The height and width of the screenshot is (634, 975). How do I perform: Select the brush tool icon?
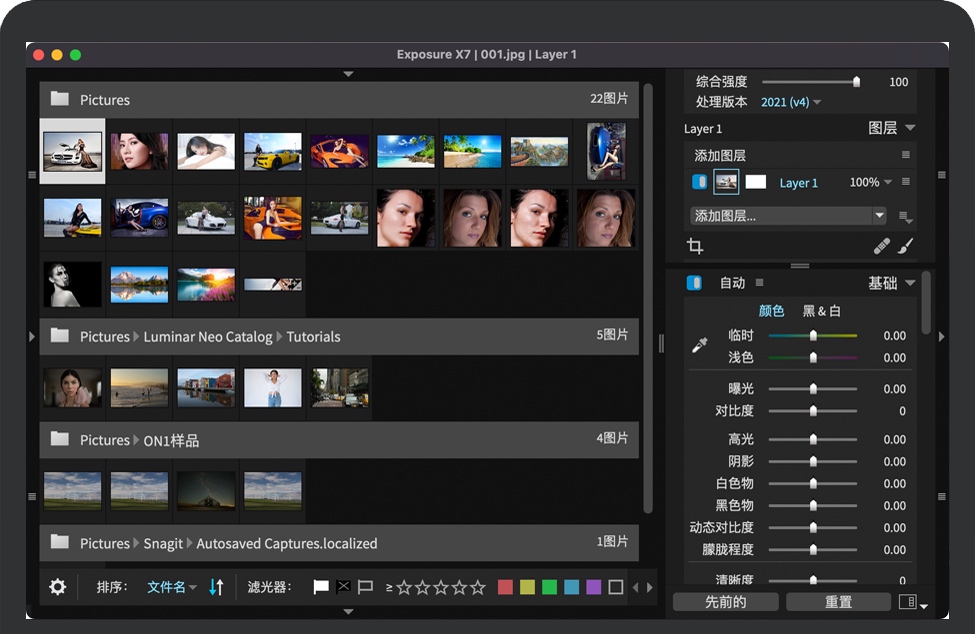(x=904, y=247)
